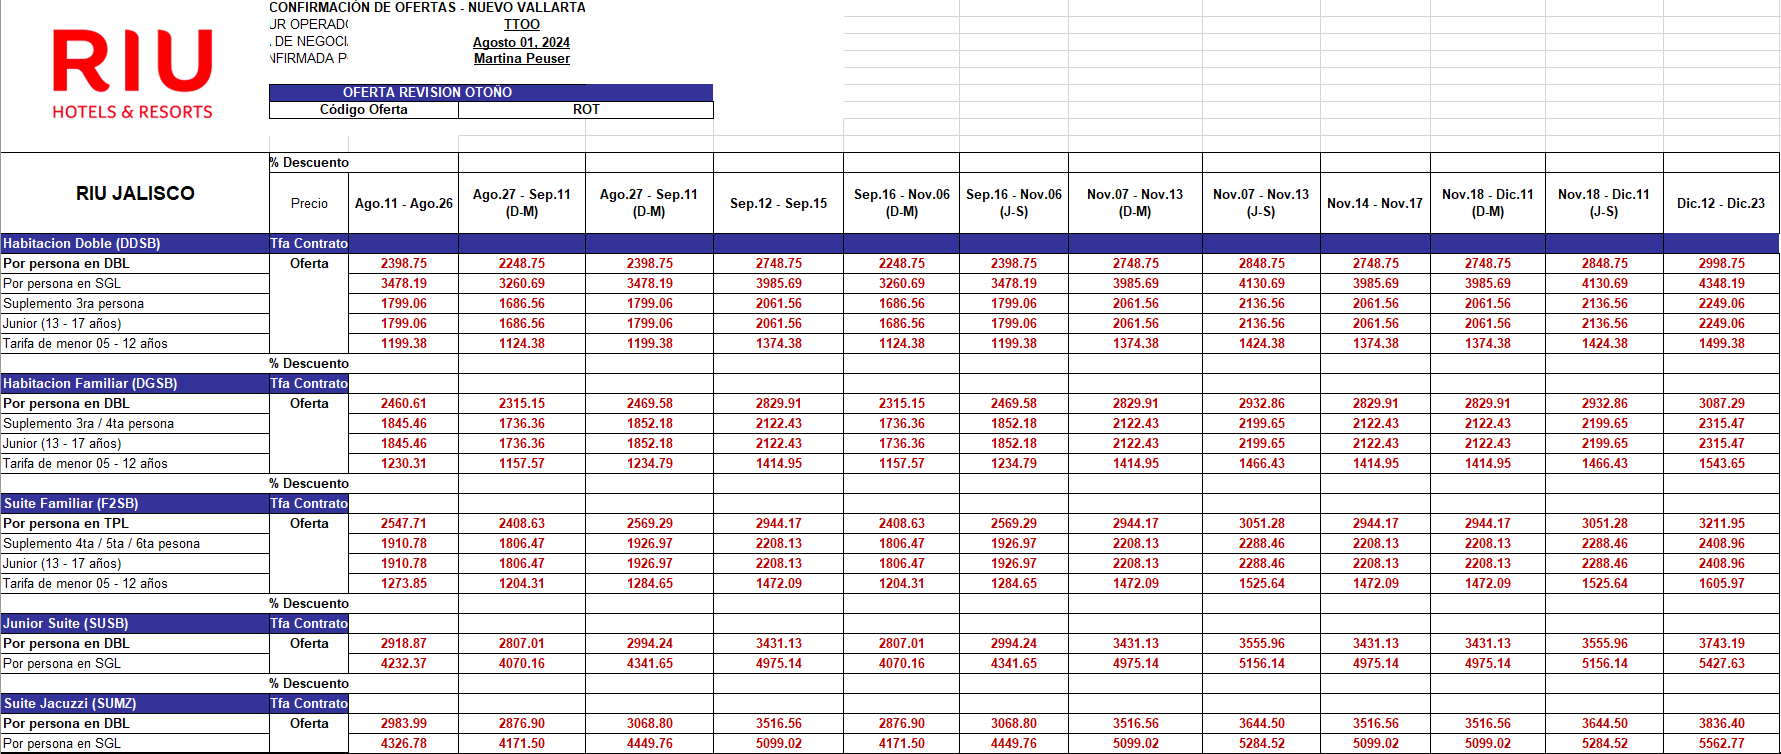Click the Nov.14 - Nov.17 column header
The image size is (1781, 754).
click(1375, 203)
